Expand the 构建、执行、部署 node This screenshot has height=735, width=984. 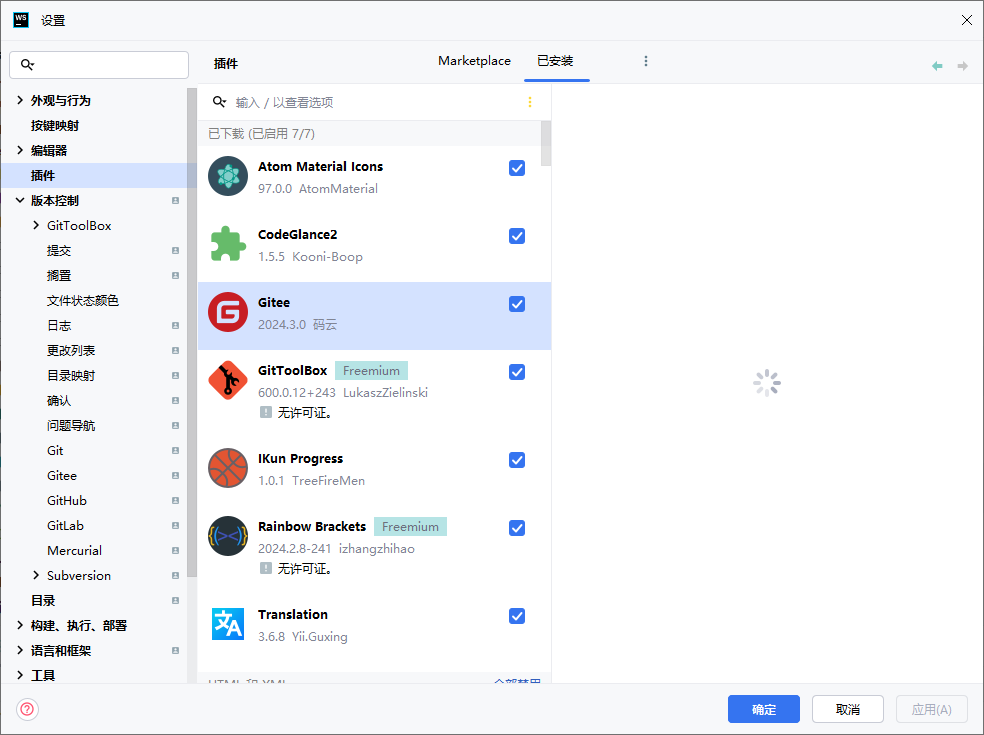point(20,625)
